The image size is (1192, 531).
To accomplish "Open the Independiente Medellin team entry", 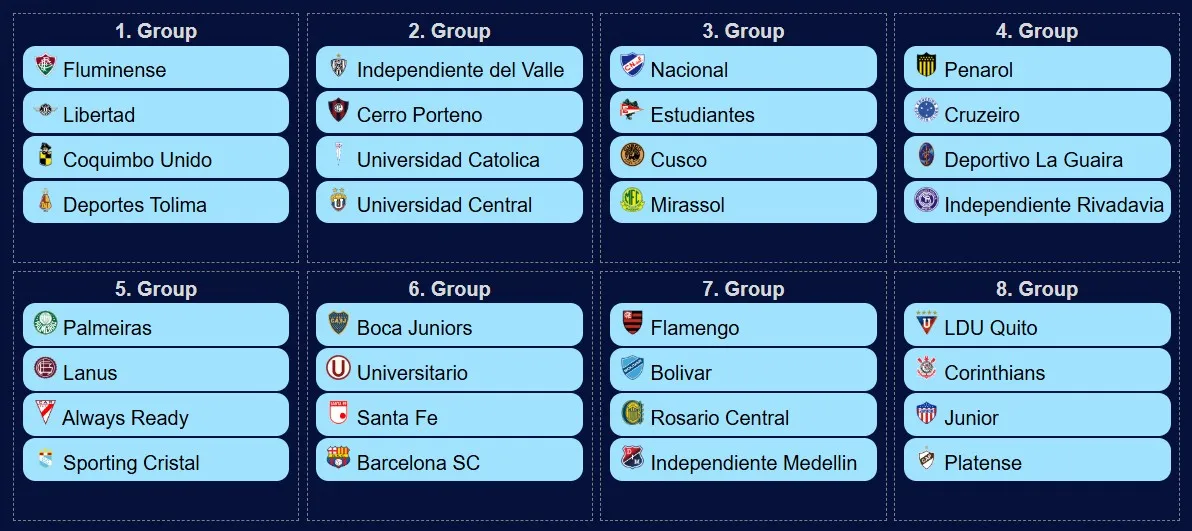I will (x=753, y=463).
